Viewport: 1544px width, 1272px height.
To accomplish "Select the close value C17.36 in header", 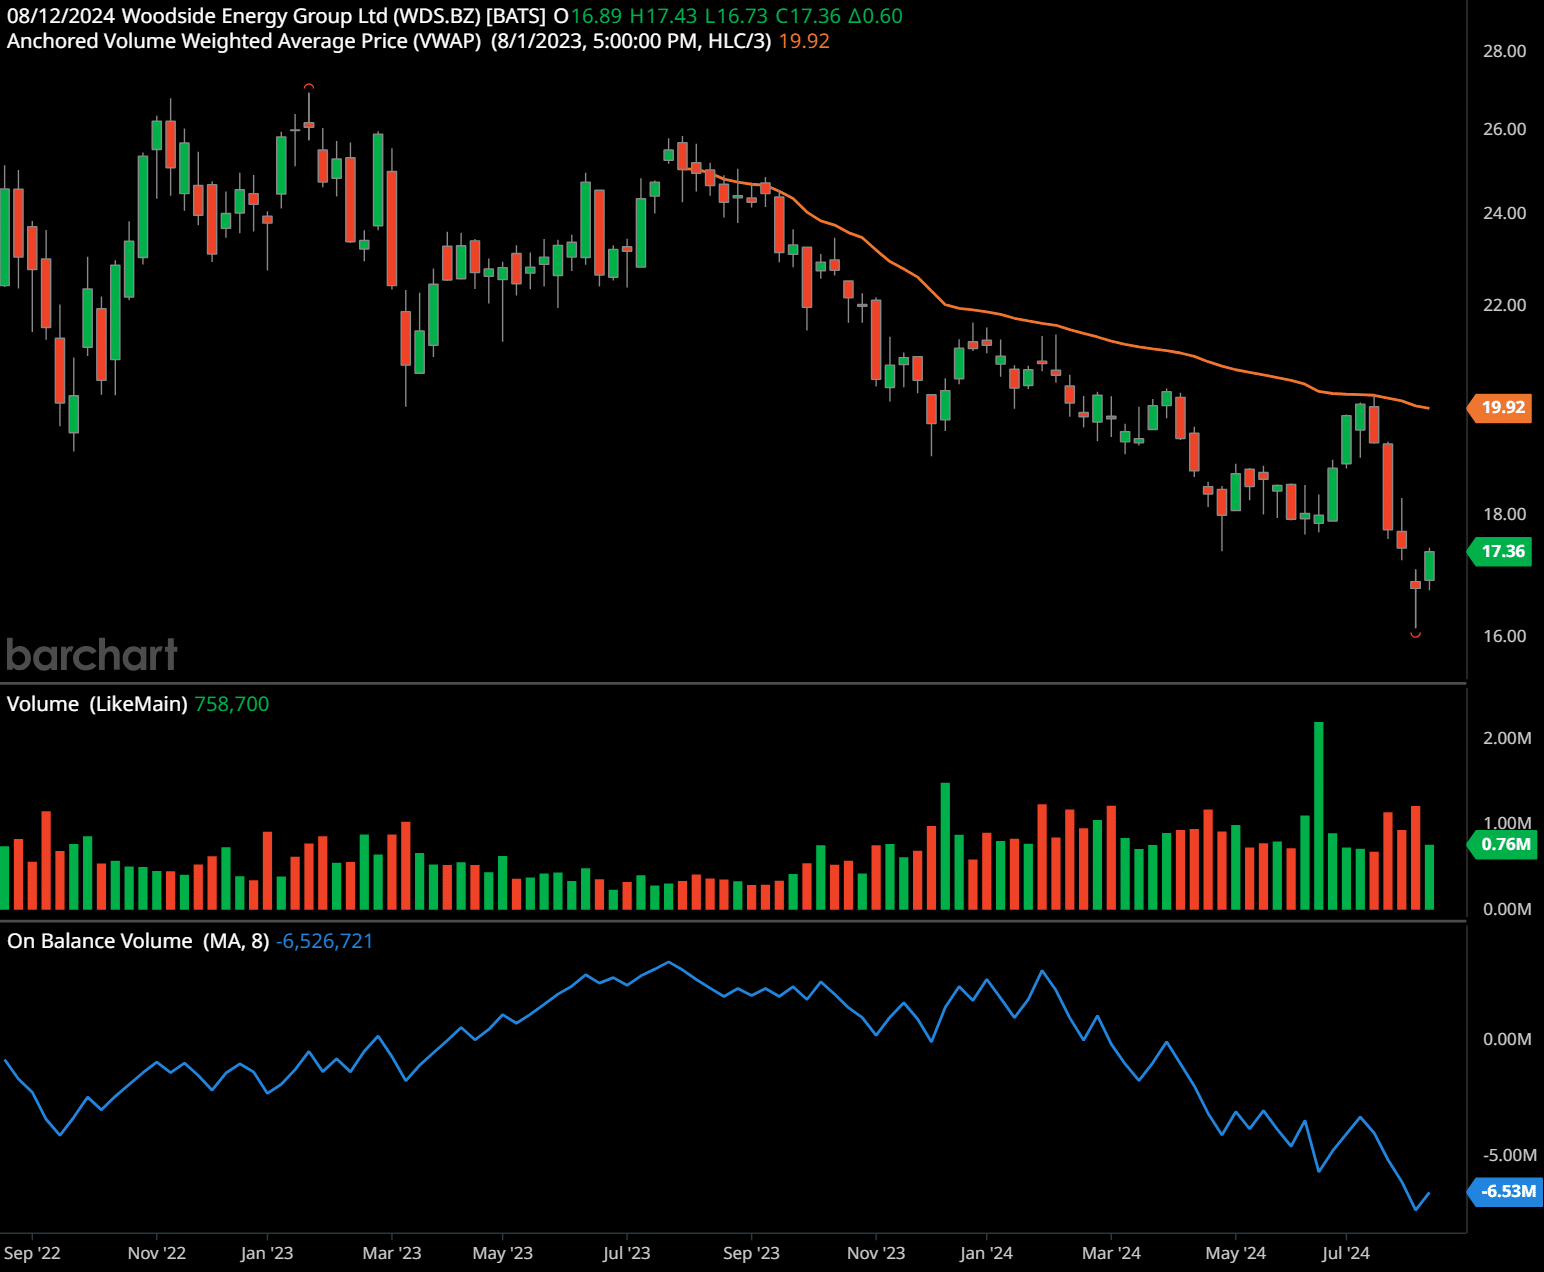I will click(808, 16).
